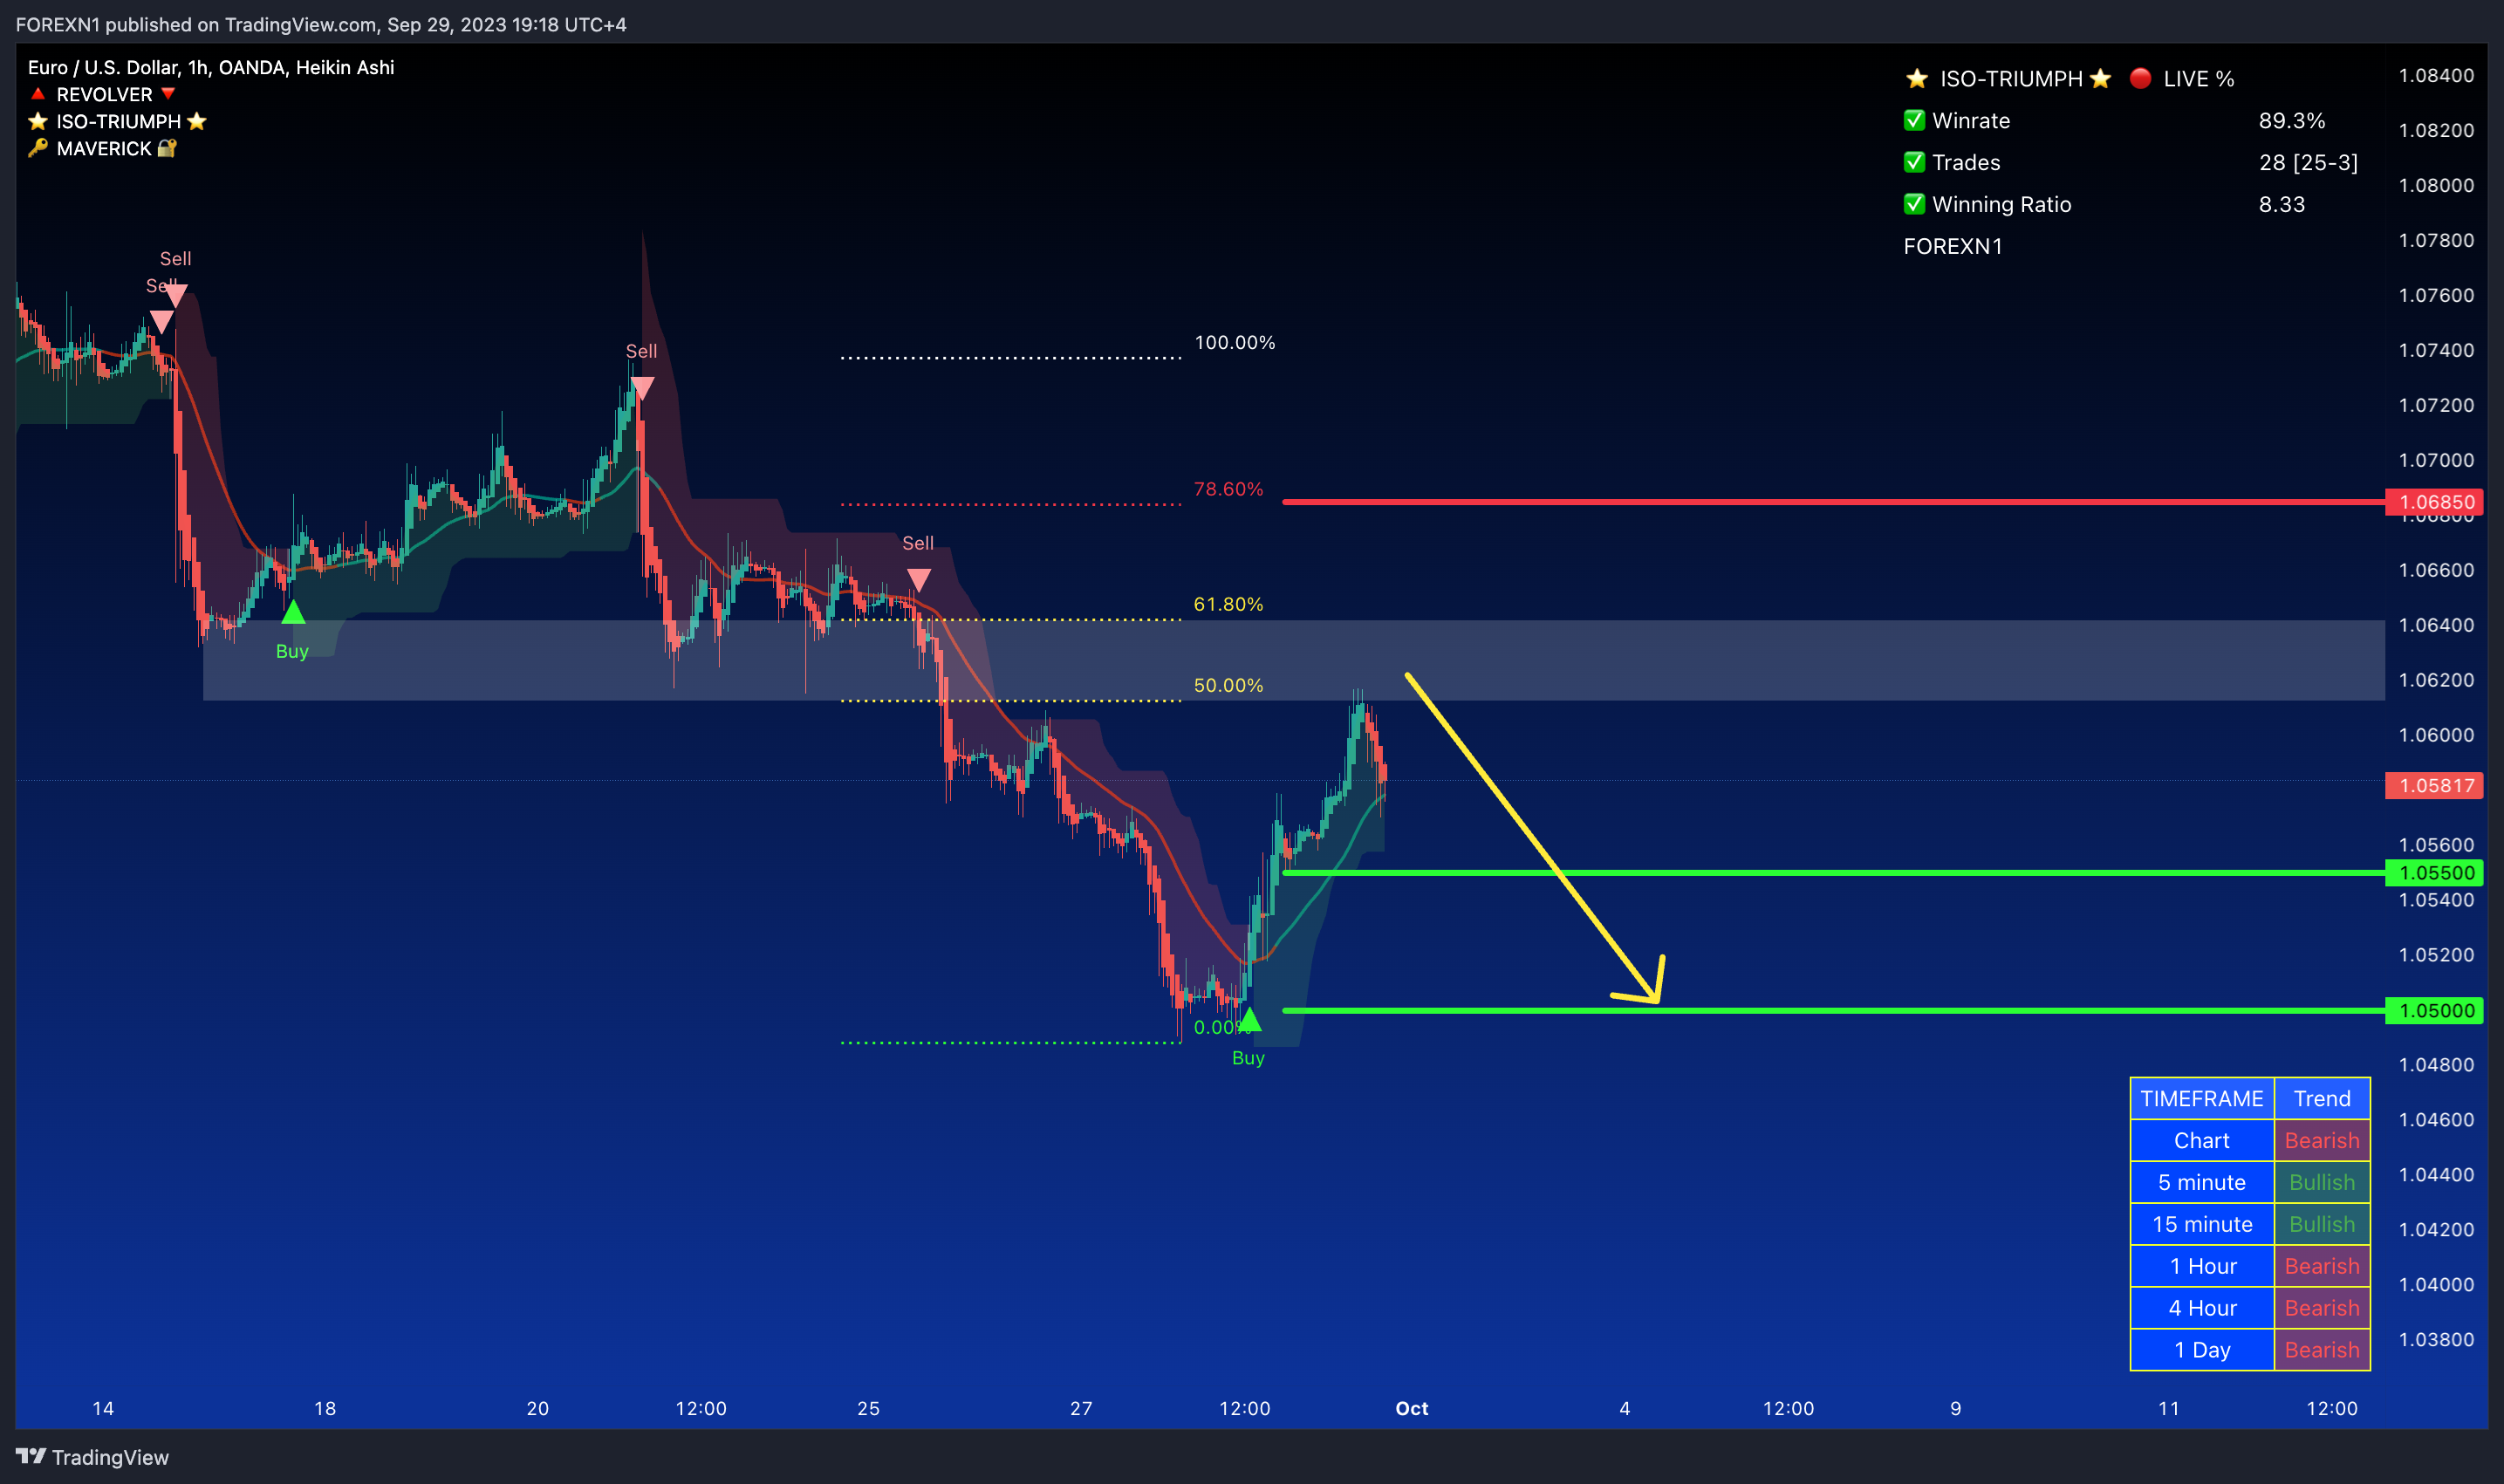
Task: Click the MAVERICK indicator label
Action: (x=104, y=148)
